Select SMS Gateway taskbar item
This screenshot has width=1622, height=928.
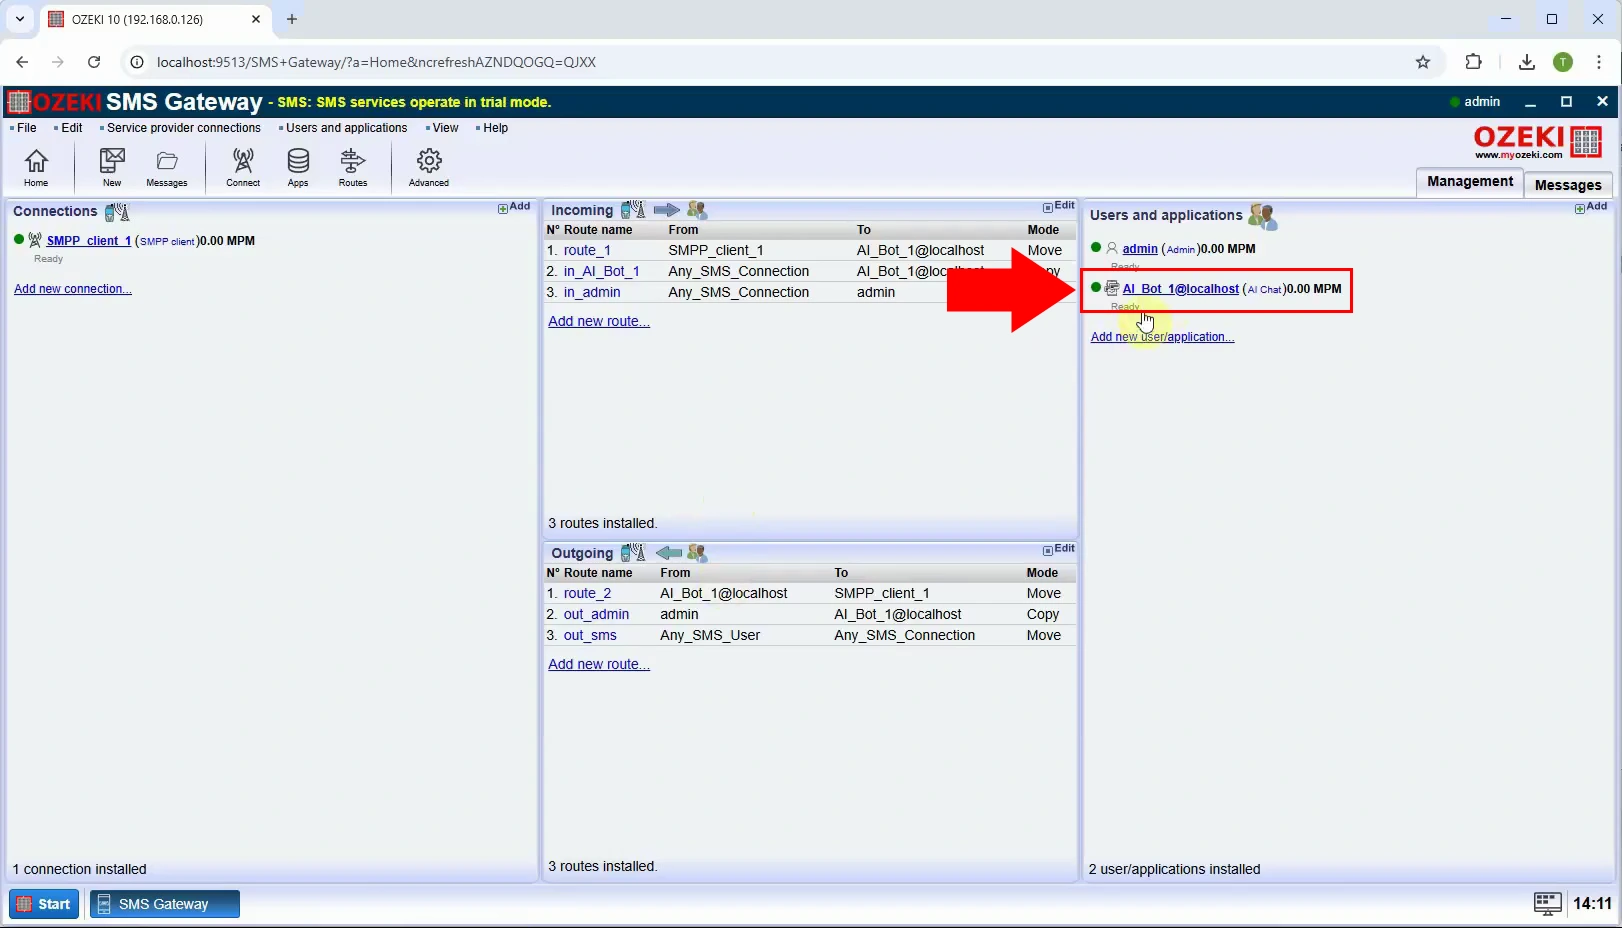pyautogui.click(x=165, y=904)
